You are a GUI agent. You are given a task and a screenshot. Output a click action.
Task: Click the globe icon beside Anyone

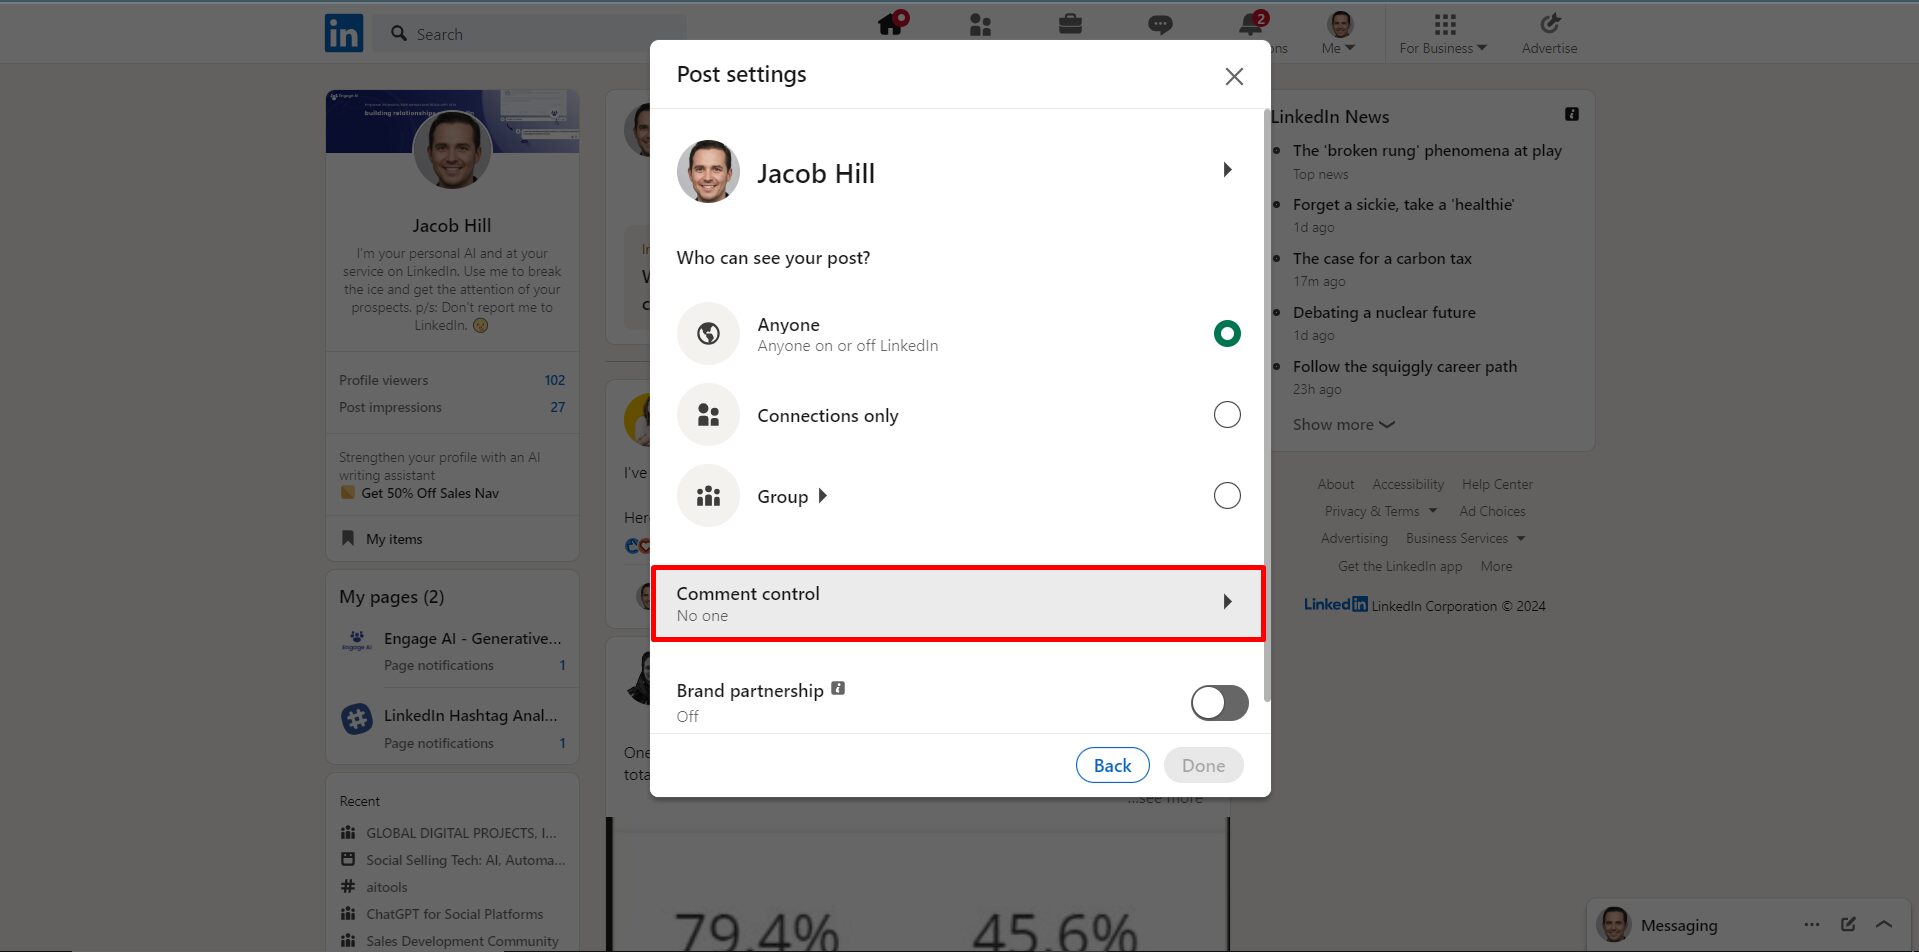click(x=708, y=333)
